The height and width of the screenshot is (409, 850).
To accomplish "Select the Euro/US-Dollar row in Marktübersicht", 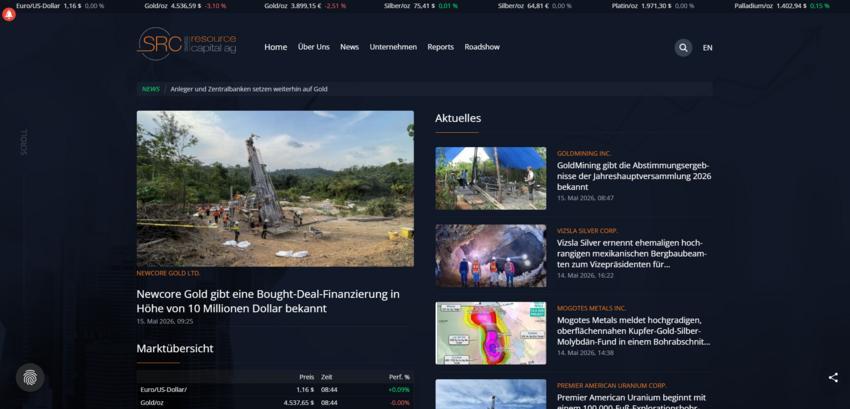I will pyautogui.click(x=275, y=389).
